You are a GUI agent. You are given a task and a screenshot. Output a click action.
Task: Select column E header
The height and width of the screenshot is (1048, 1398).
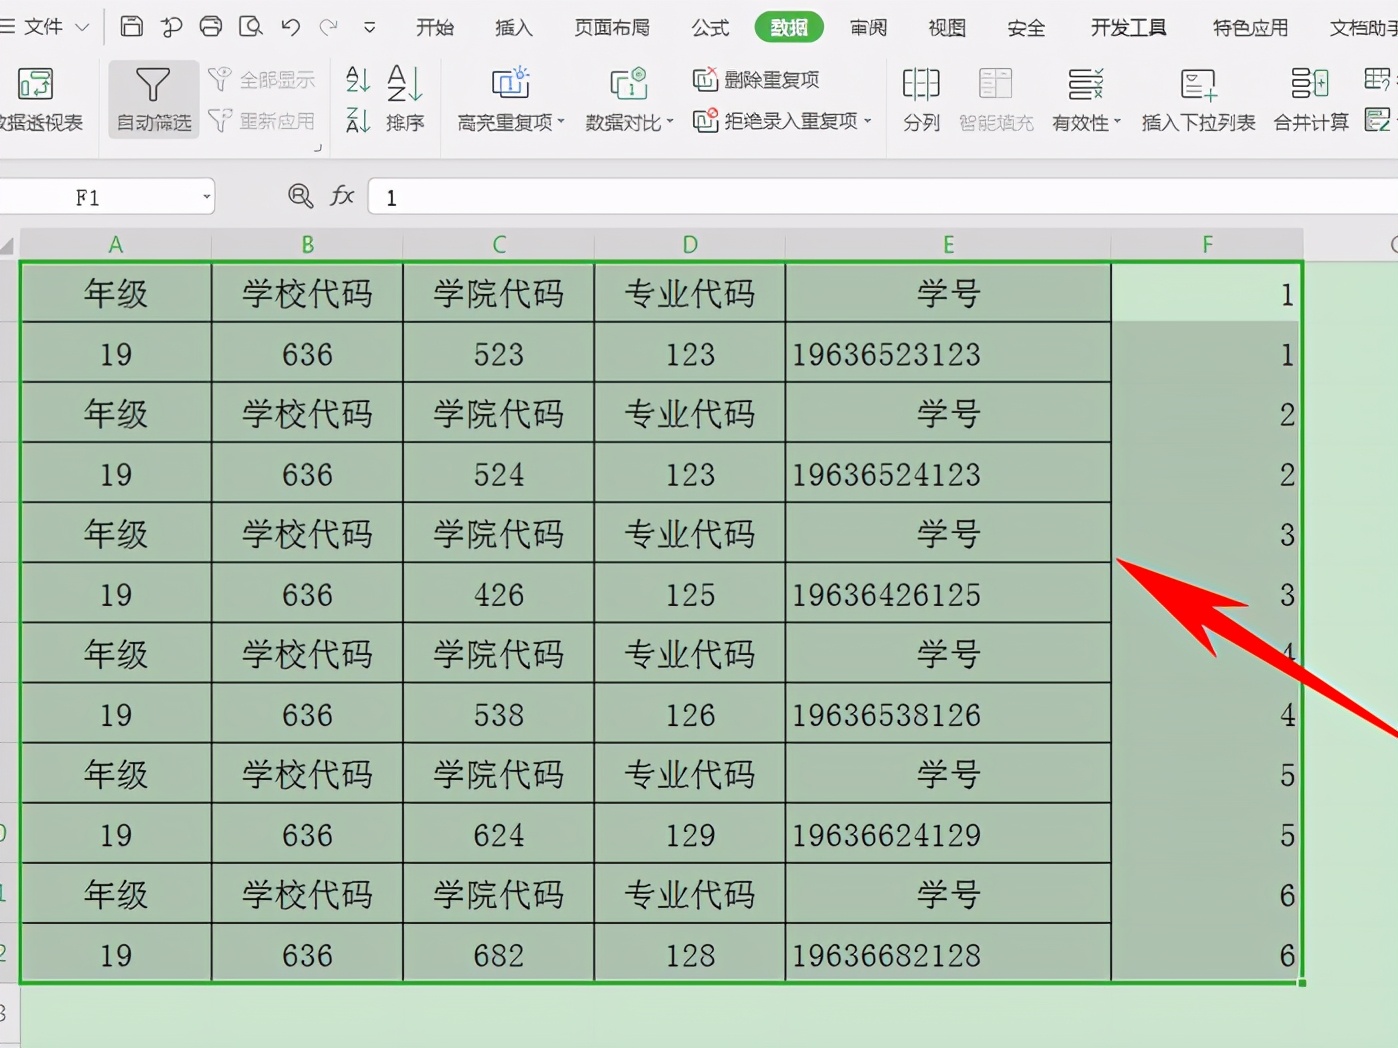(948, 245)
